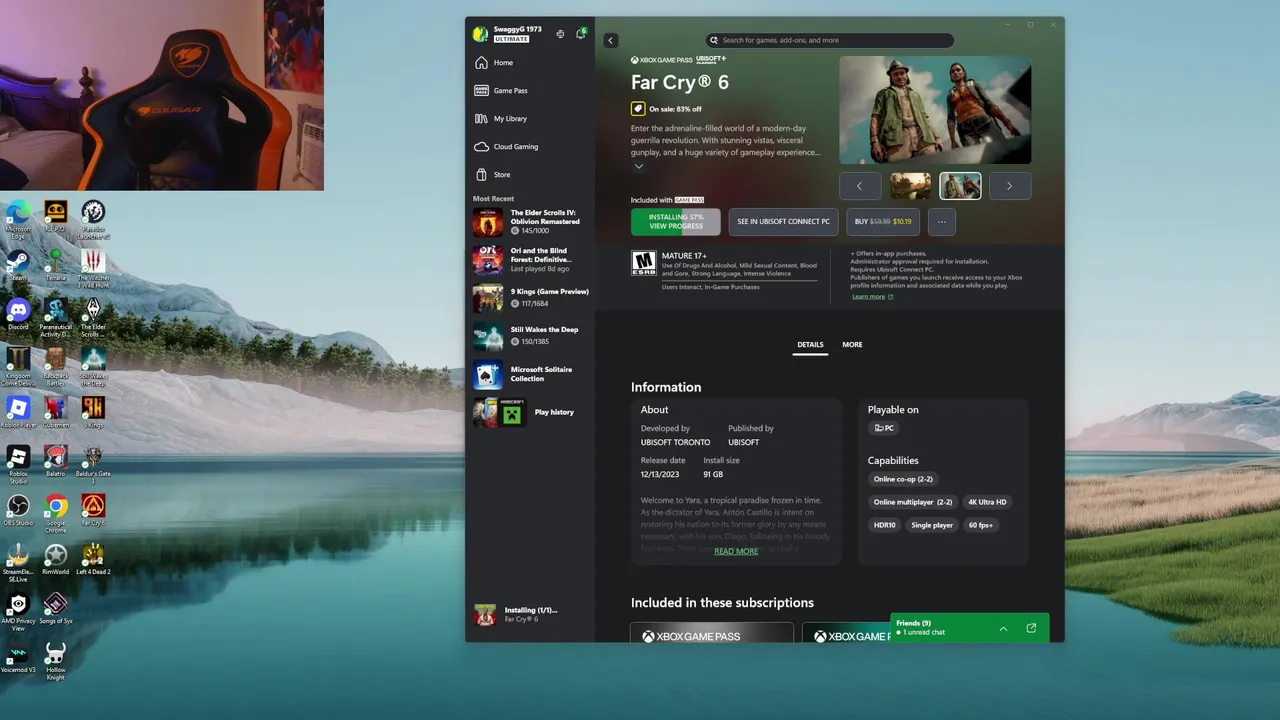Expand the Friends (9) chat panel
Viewport: 1280px width, 720px height.
tap(1003, 628)
